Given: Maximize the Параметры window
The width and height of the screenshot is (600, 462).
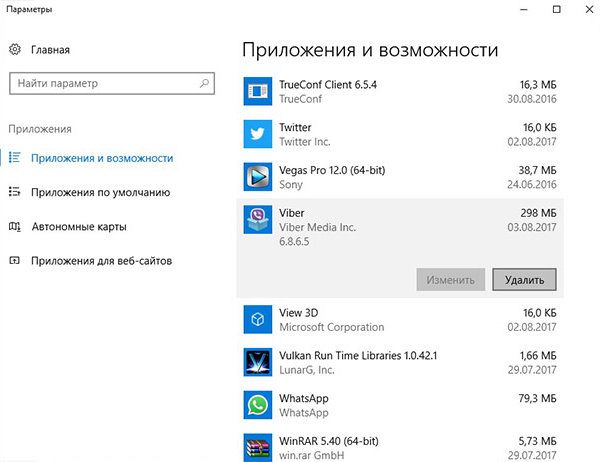Looking at the screenshot, I should click(x=557, y=9).
